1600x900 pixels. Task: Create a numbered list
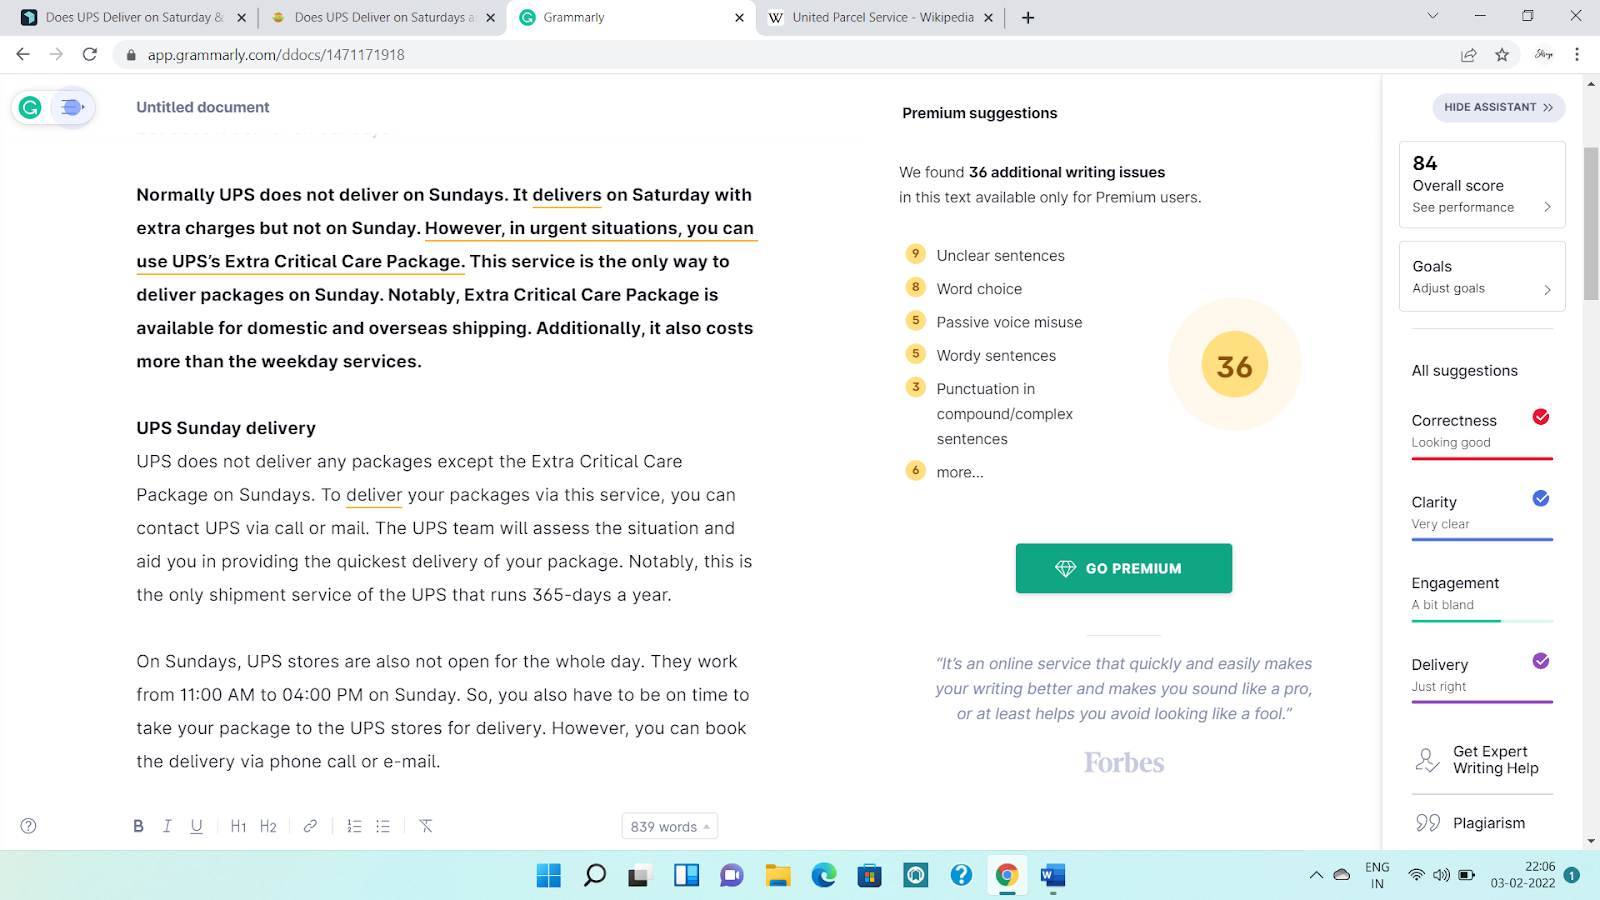(354, 826)
